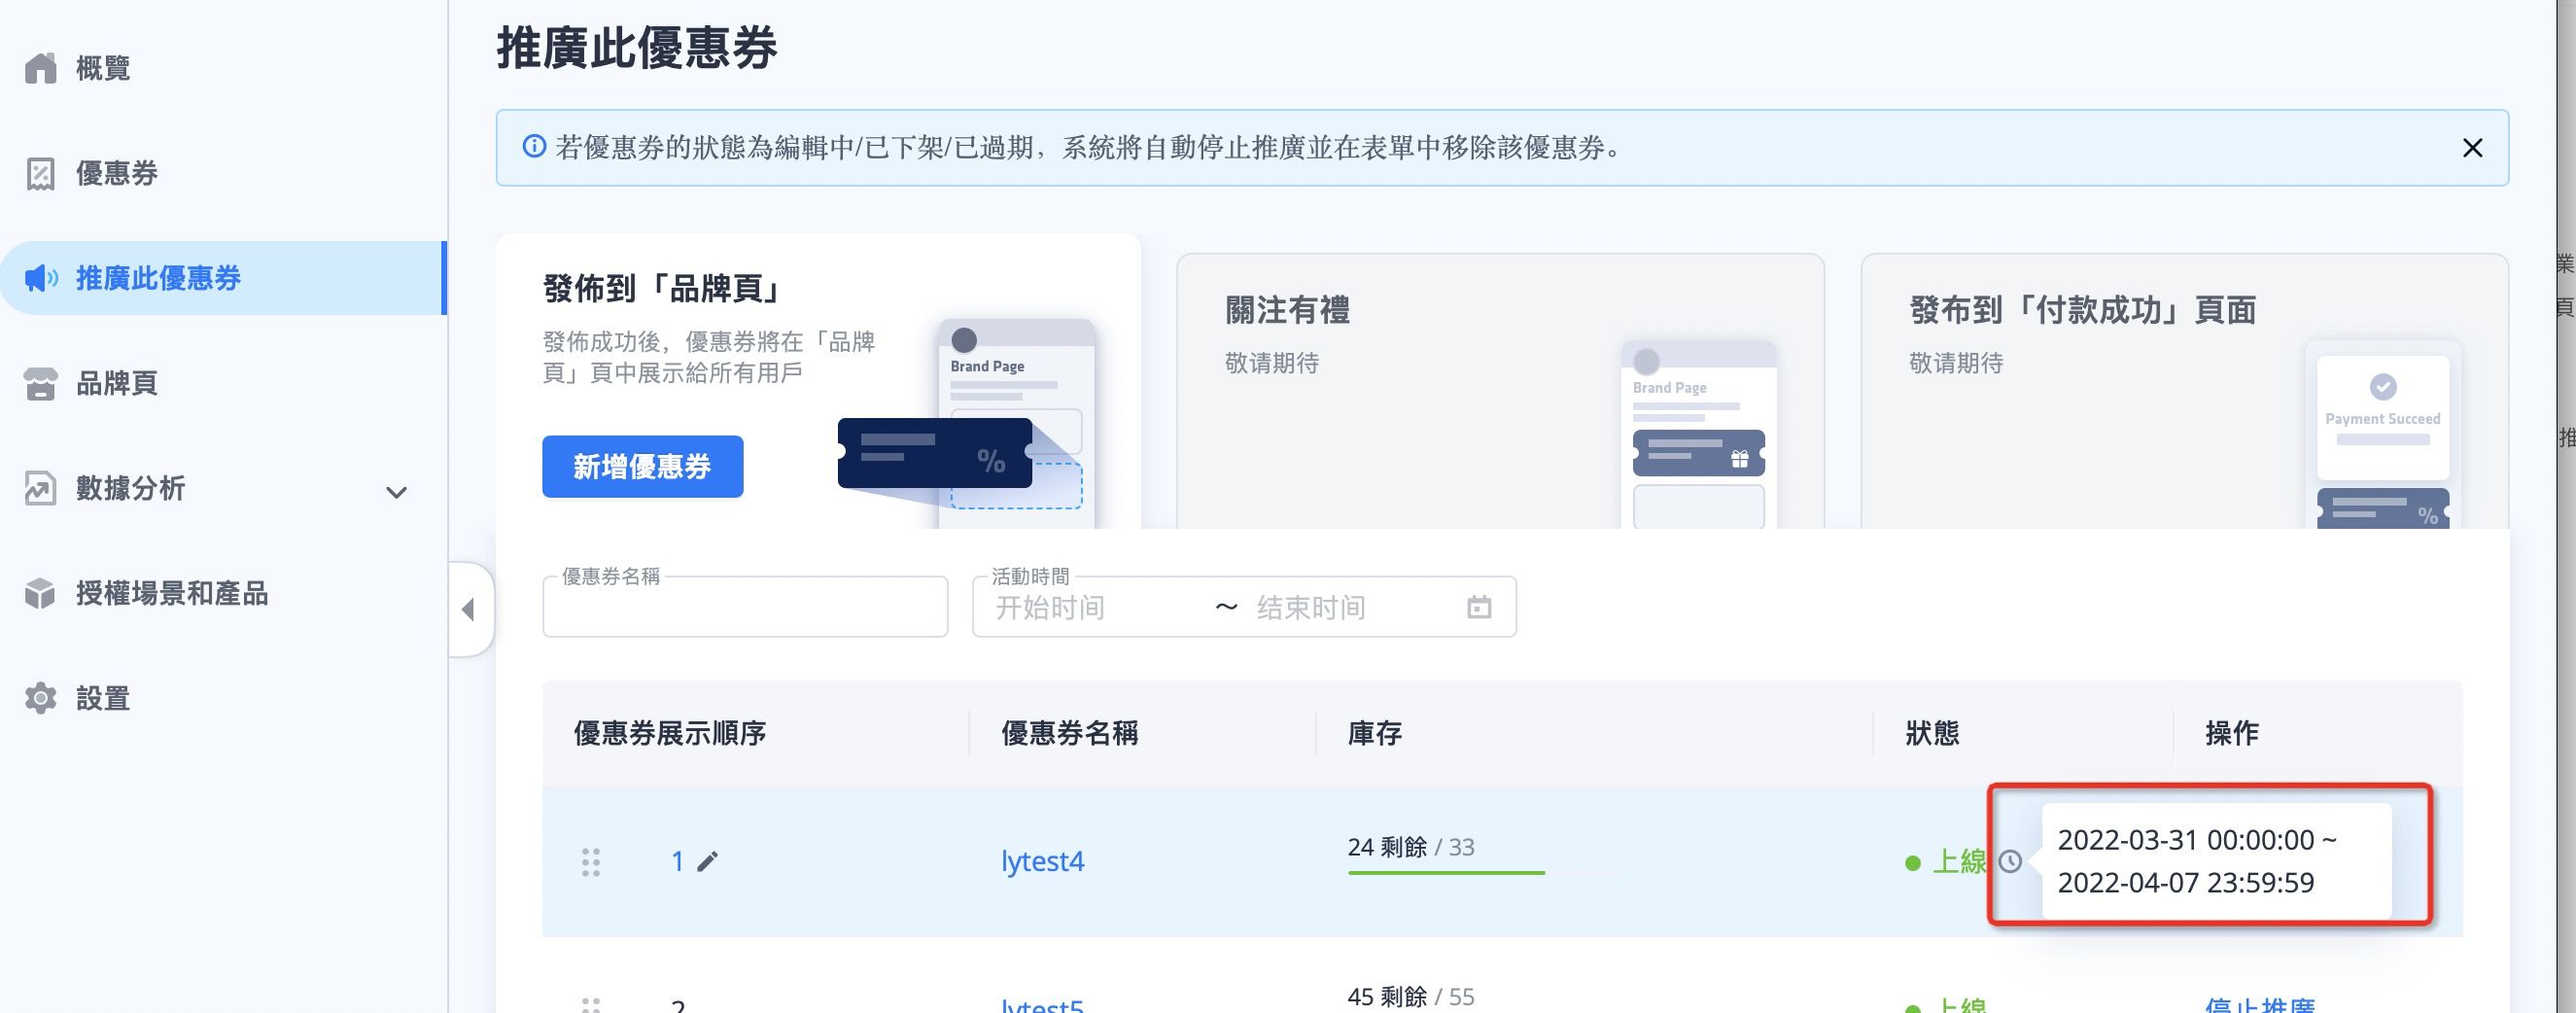
Task: Open the calendar icon in 活動時間 field
Action: 1479,607
